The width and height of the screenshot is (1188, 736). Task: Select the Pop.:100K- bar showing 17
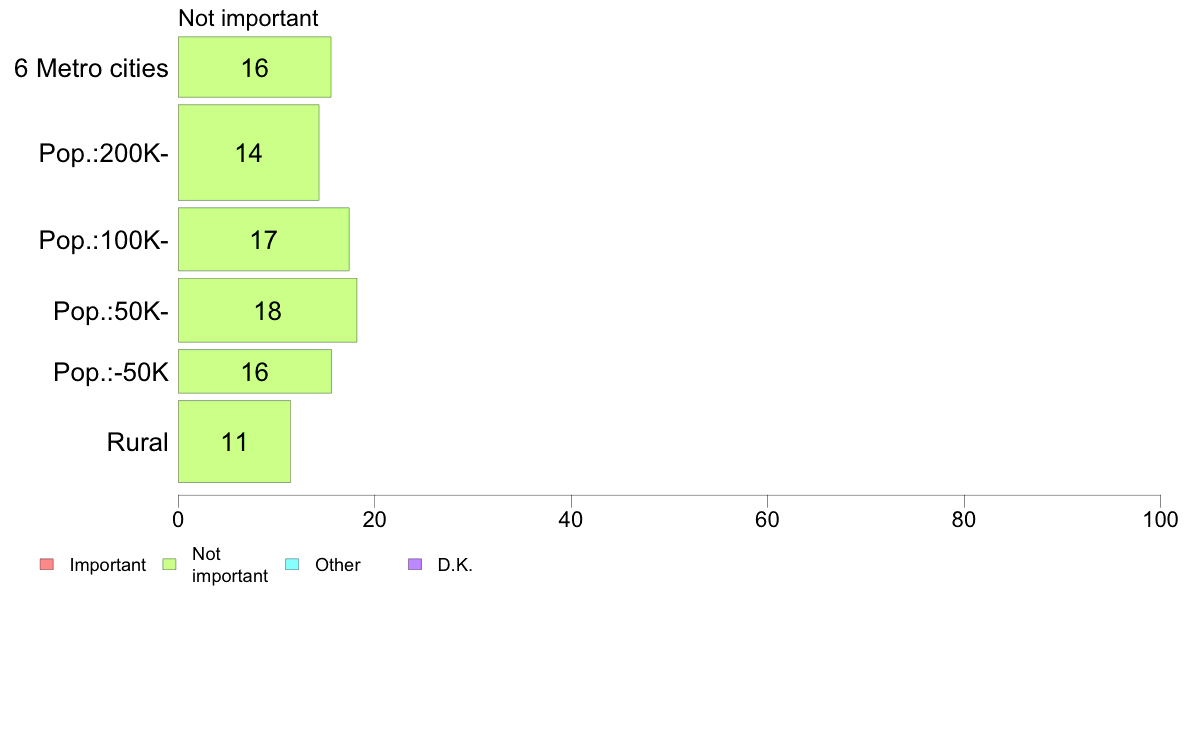(x=264, y=239)
